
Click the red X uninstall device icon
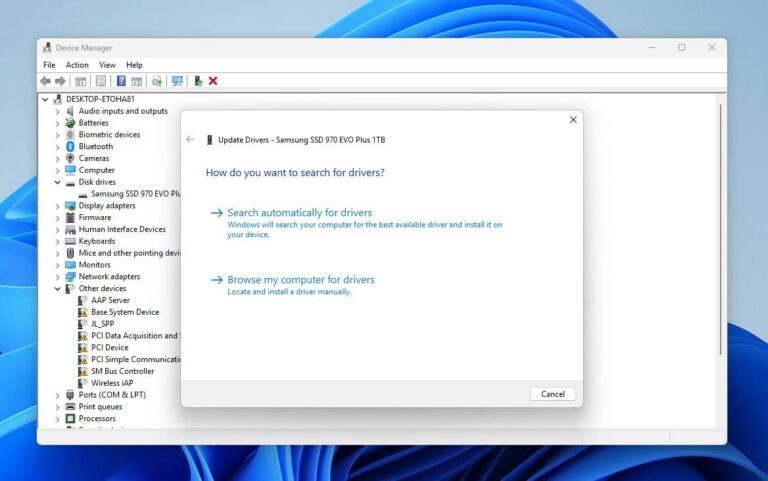pos(213,81)
